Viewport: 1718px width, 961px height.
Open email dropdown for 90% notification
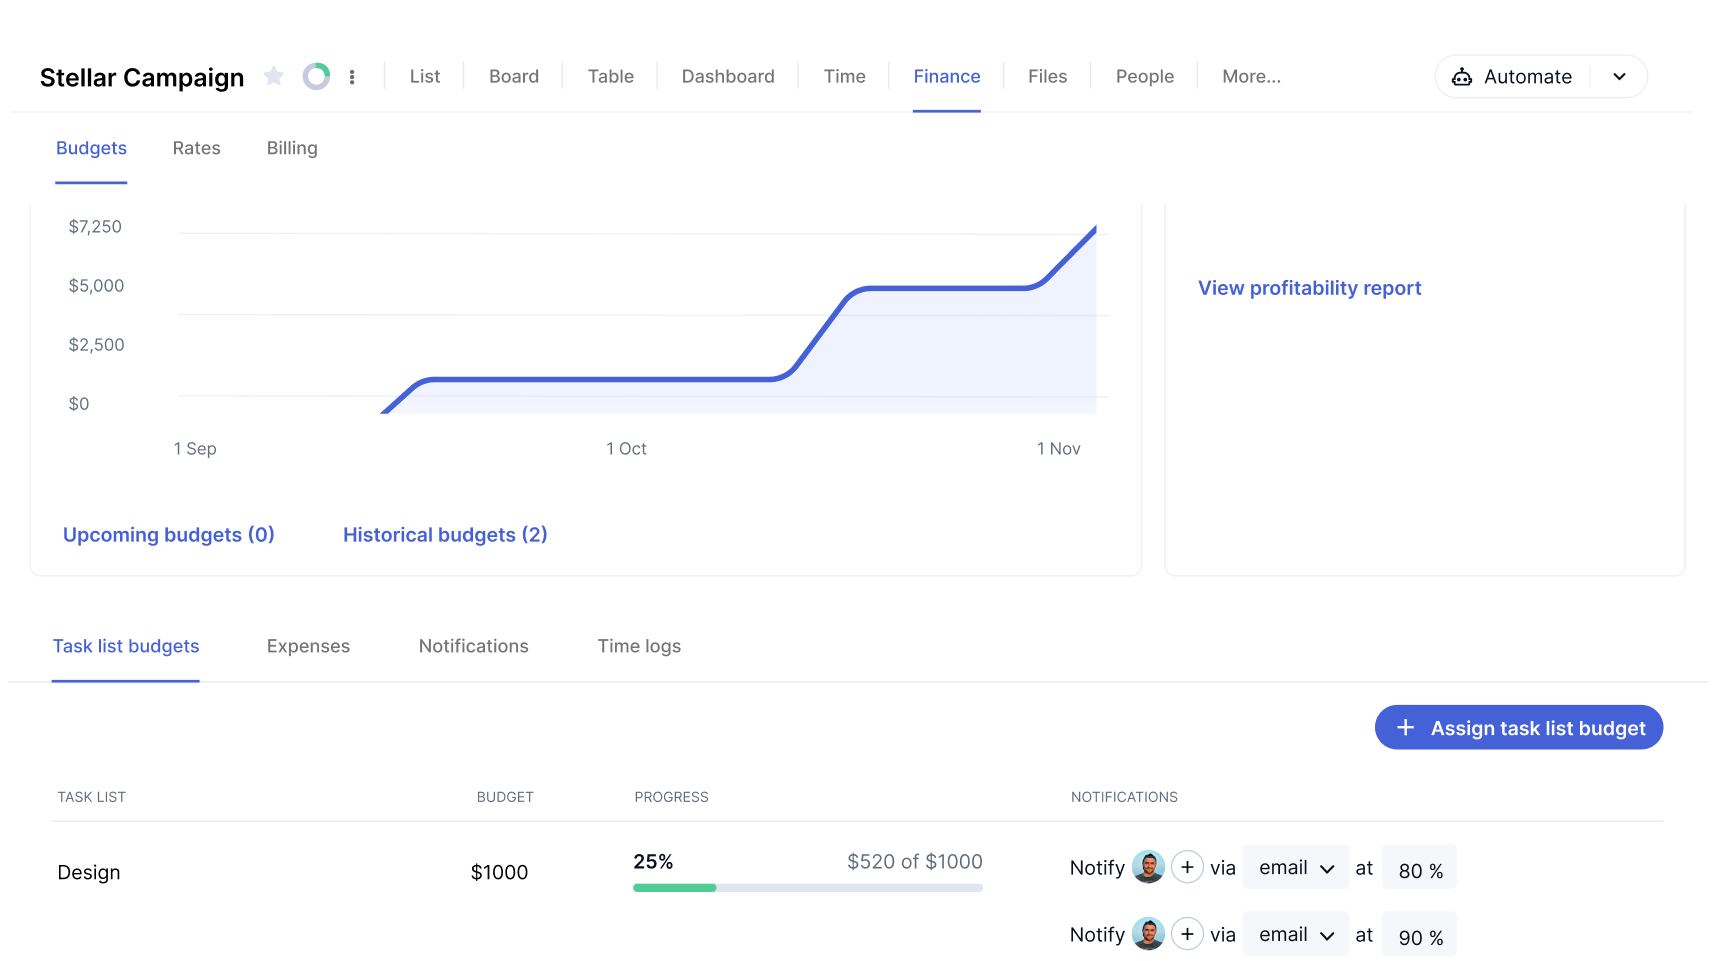[1296, 935]
